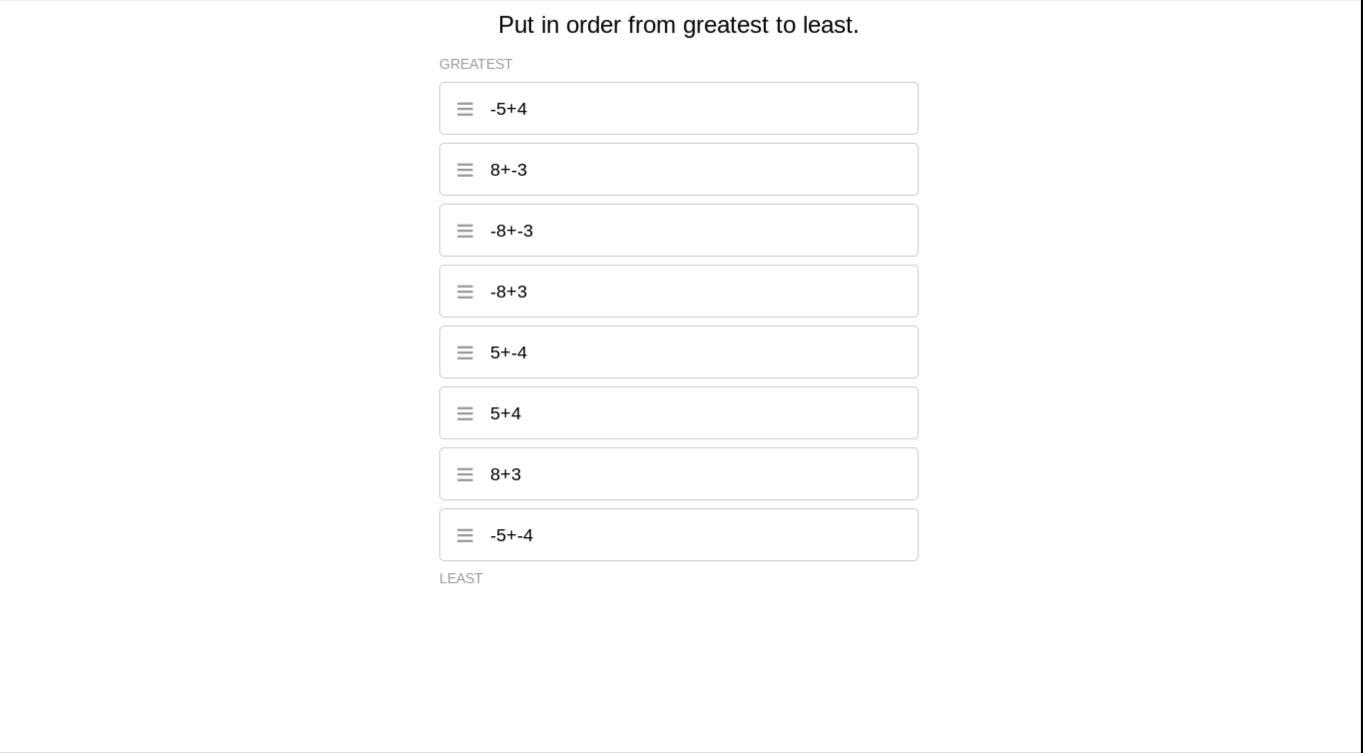Click the drag handle icon beside -5+4
1363x753 pixels.
point(465,109)
